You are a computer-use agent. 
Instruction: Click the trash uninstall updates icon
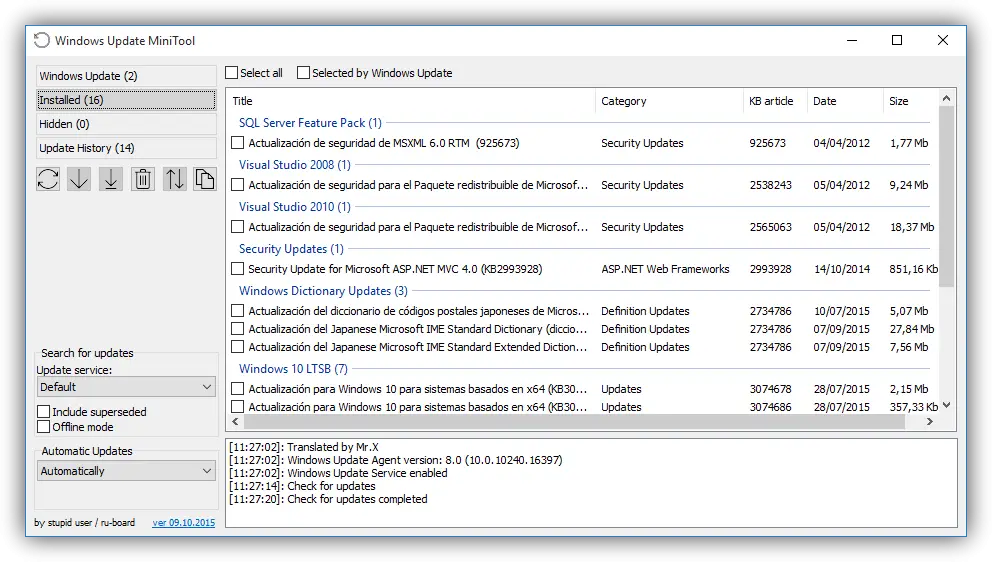143,179
